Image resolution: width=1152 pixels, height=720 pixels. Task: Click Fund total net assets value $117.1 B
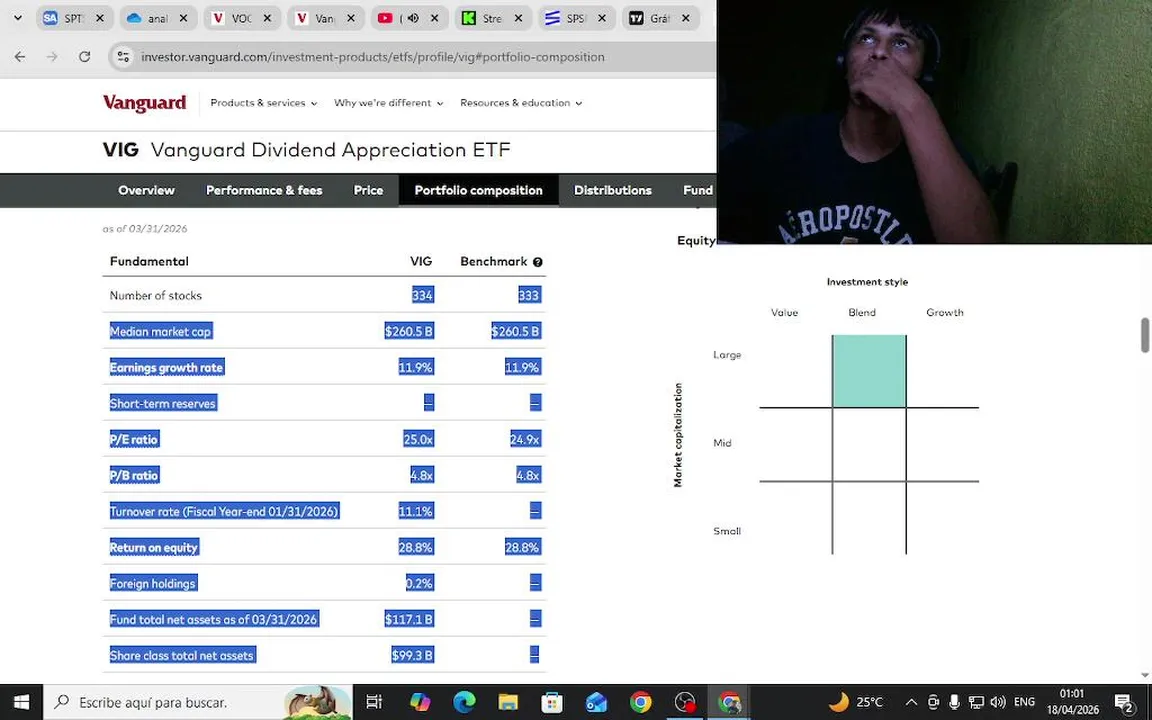[x=409, y=619]
